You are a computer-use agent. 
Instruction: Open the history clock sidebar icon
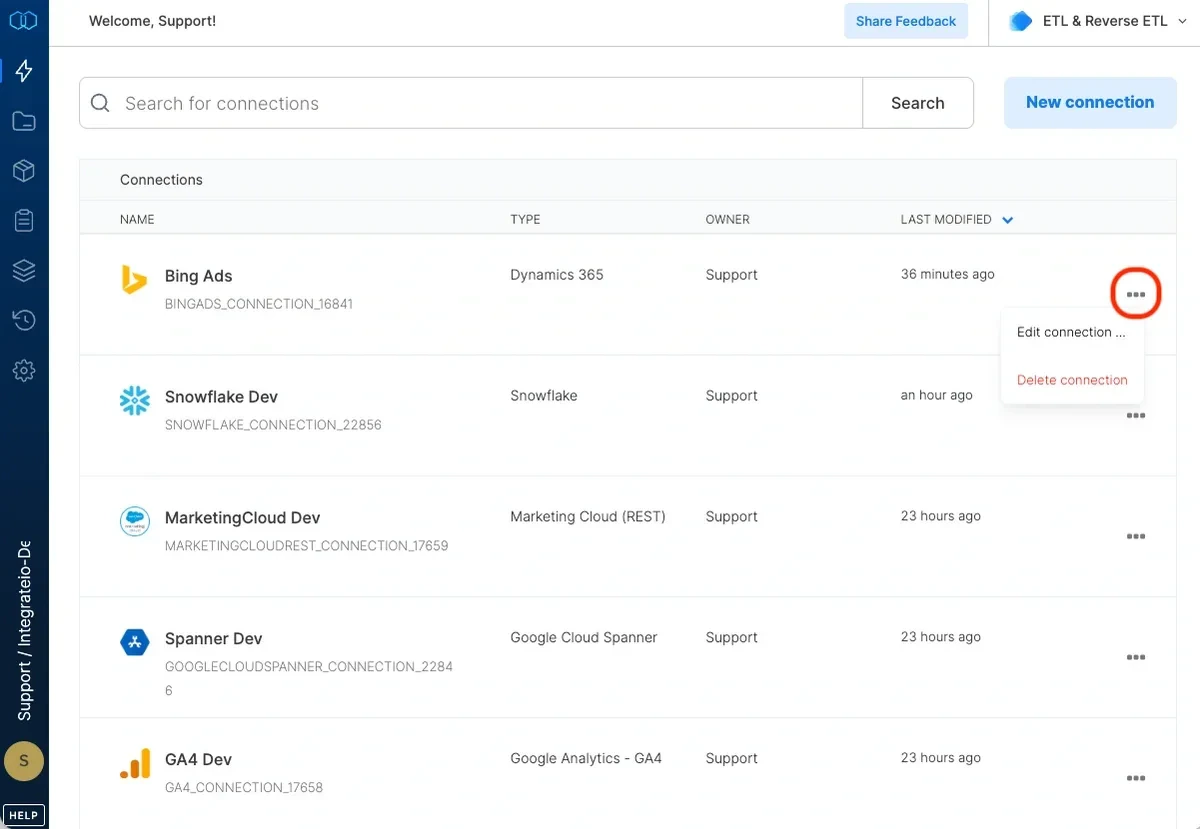click(24, 320)
